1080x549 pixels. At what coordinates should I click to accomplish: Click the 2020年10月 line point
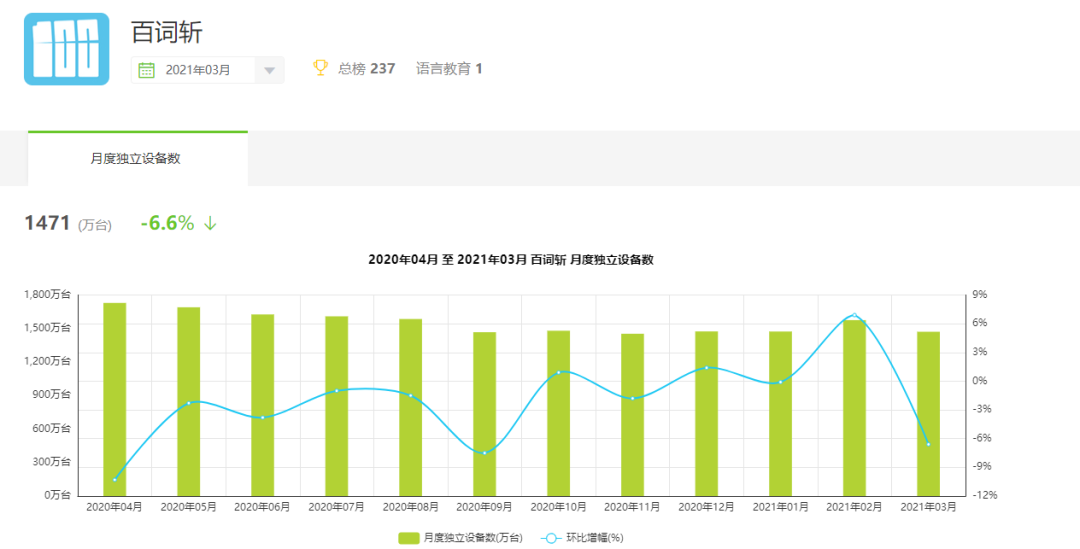559,372
